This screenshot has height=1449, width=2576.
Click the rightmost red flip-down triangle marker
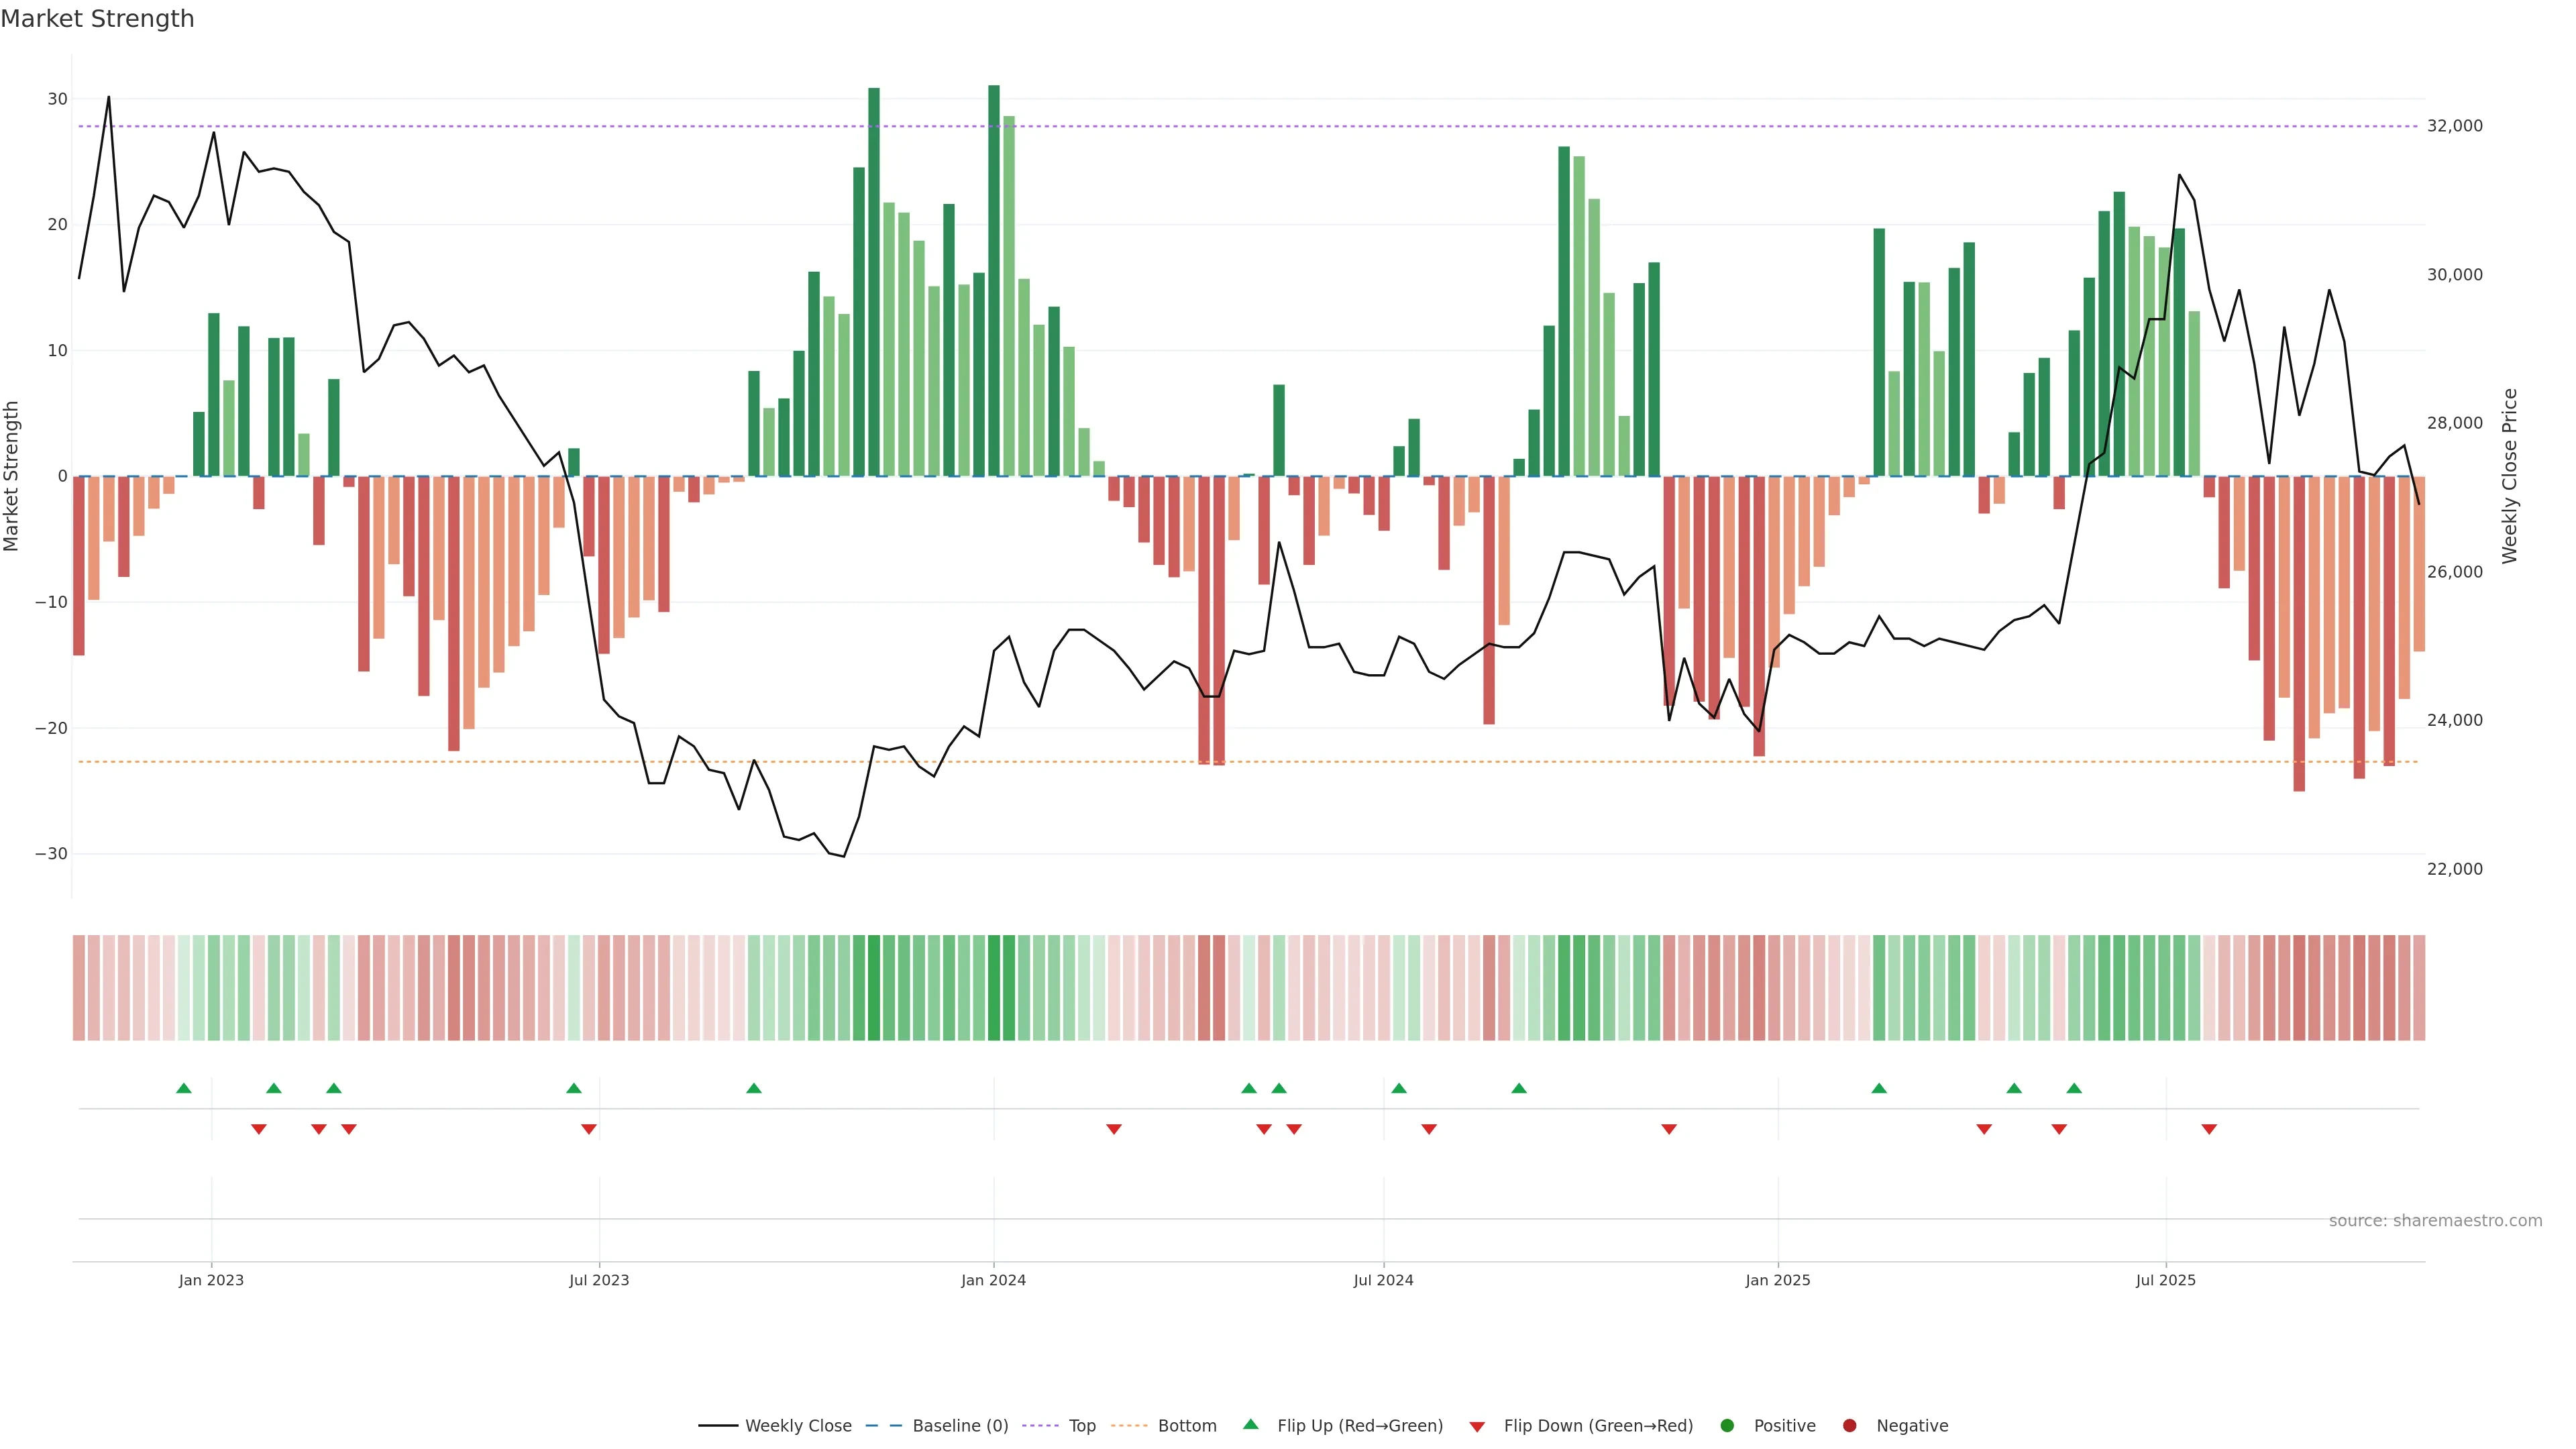tap(2209, 1129)
